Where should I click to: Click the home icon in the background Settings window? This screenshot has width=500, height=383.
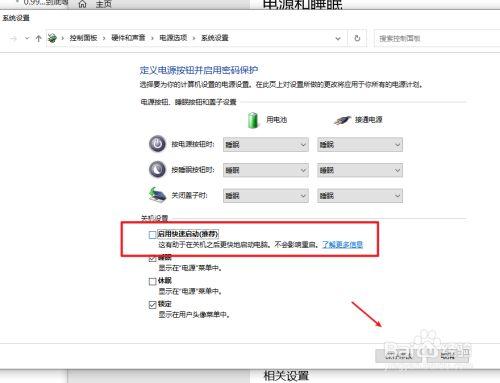pyautogui.click(x=82, y=4)
